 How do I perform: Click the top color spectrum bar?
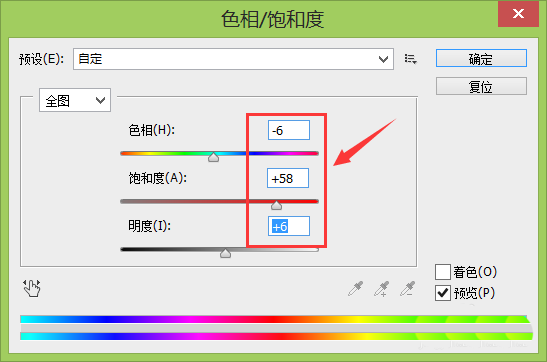coord(274,319)
